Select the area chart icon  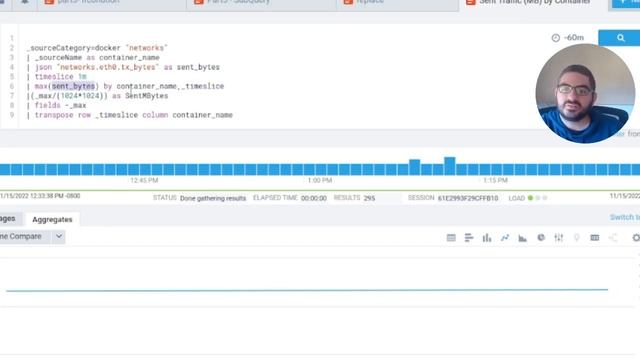[x=522, y=238]
